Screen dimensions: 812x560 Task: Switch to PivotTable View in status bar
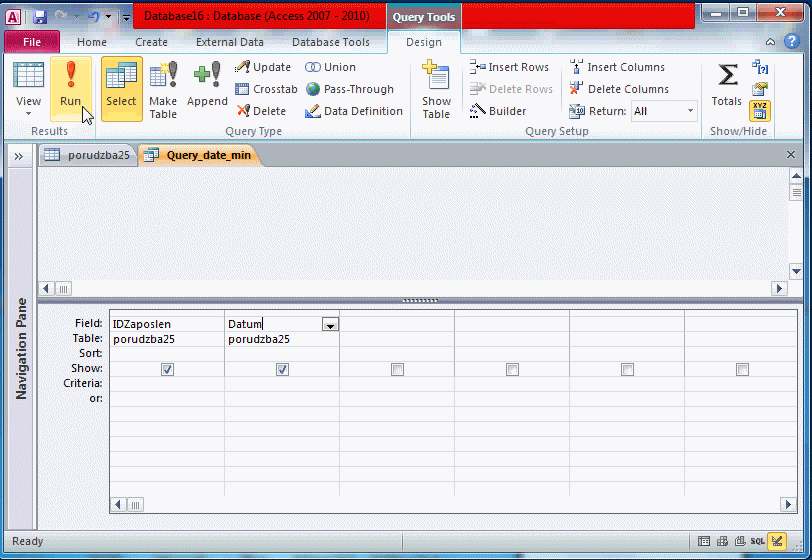[722, 541]
